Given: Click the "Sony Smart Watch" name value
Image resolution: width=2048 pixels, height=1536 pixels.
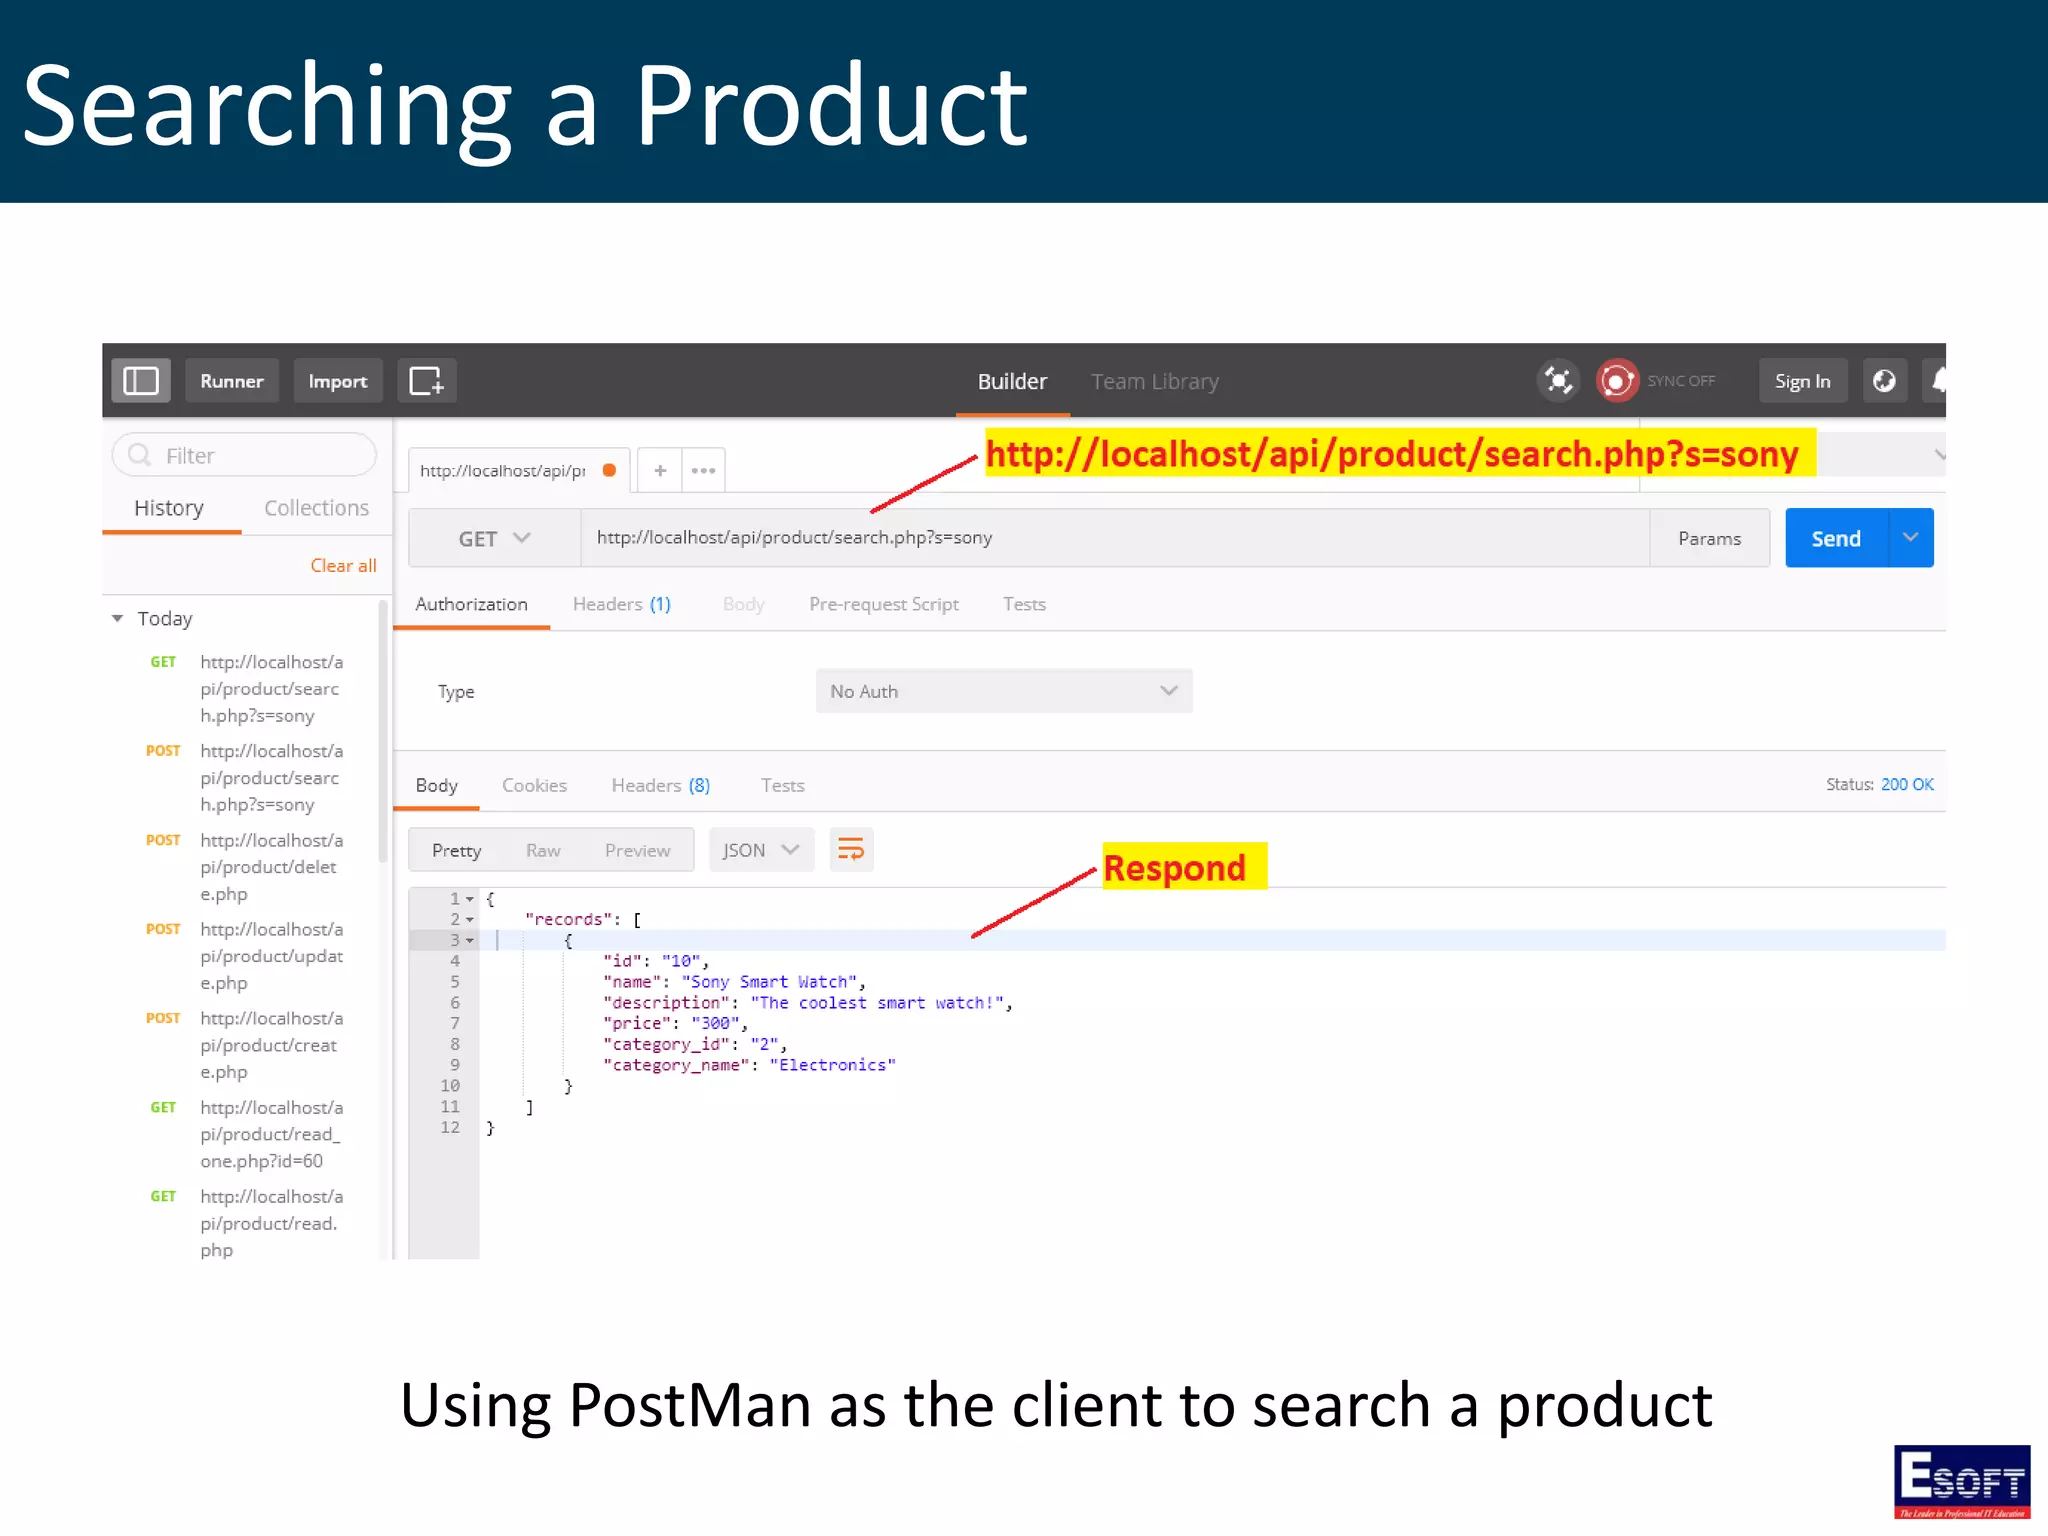Looking at the screenshot, I should (x=770, y=982).
